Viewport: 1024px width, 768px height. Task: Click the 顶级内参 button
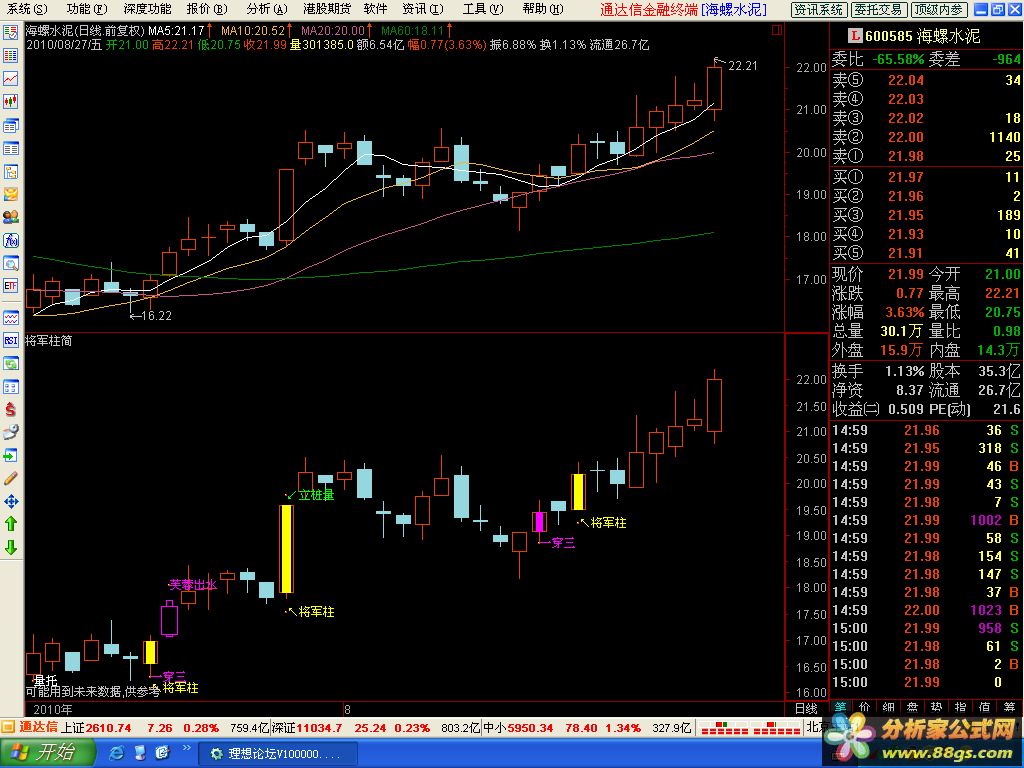938,10
